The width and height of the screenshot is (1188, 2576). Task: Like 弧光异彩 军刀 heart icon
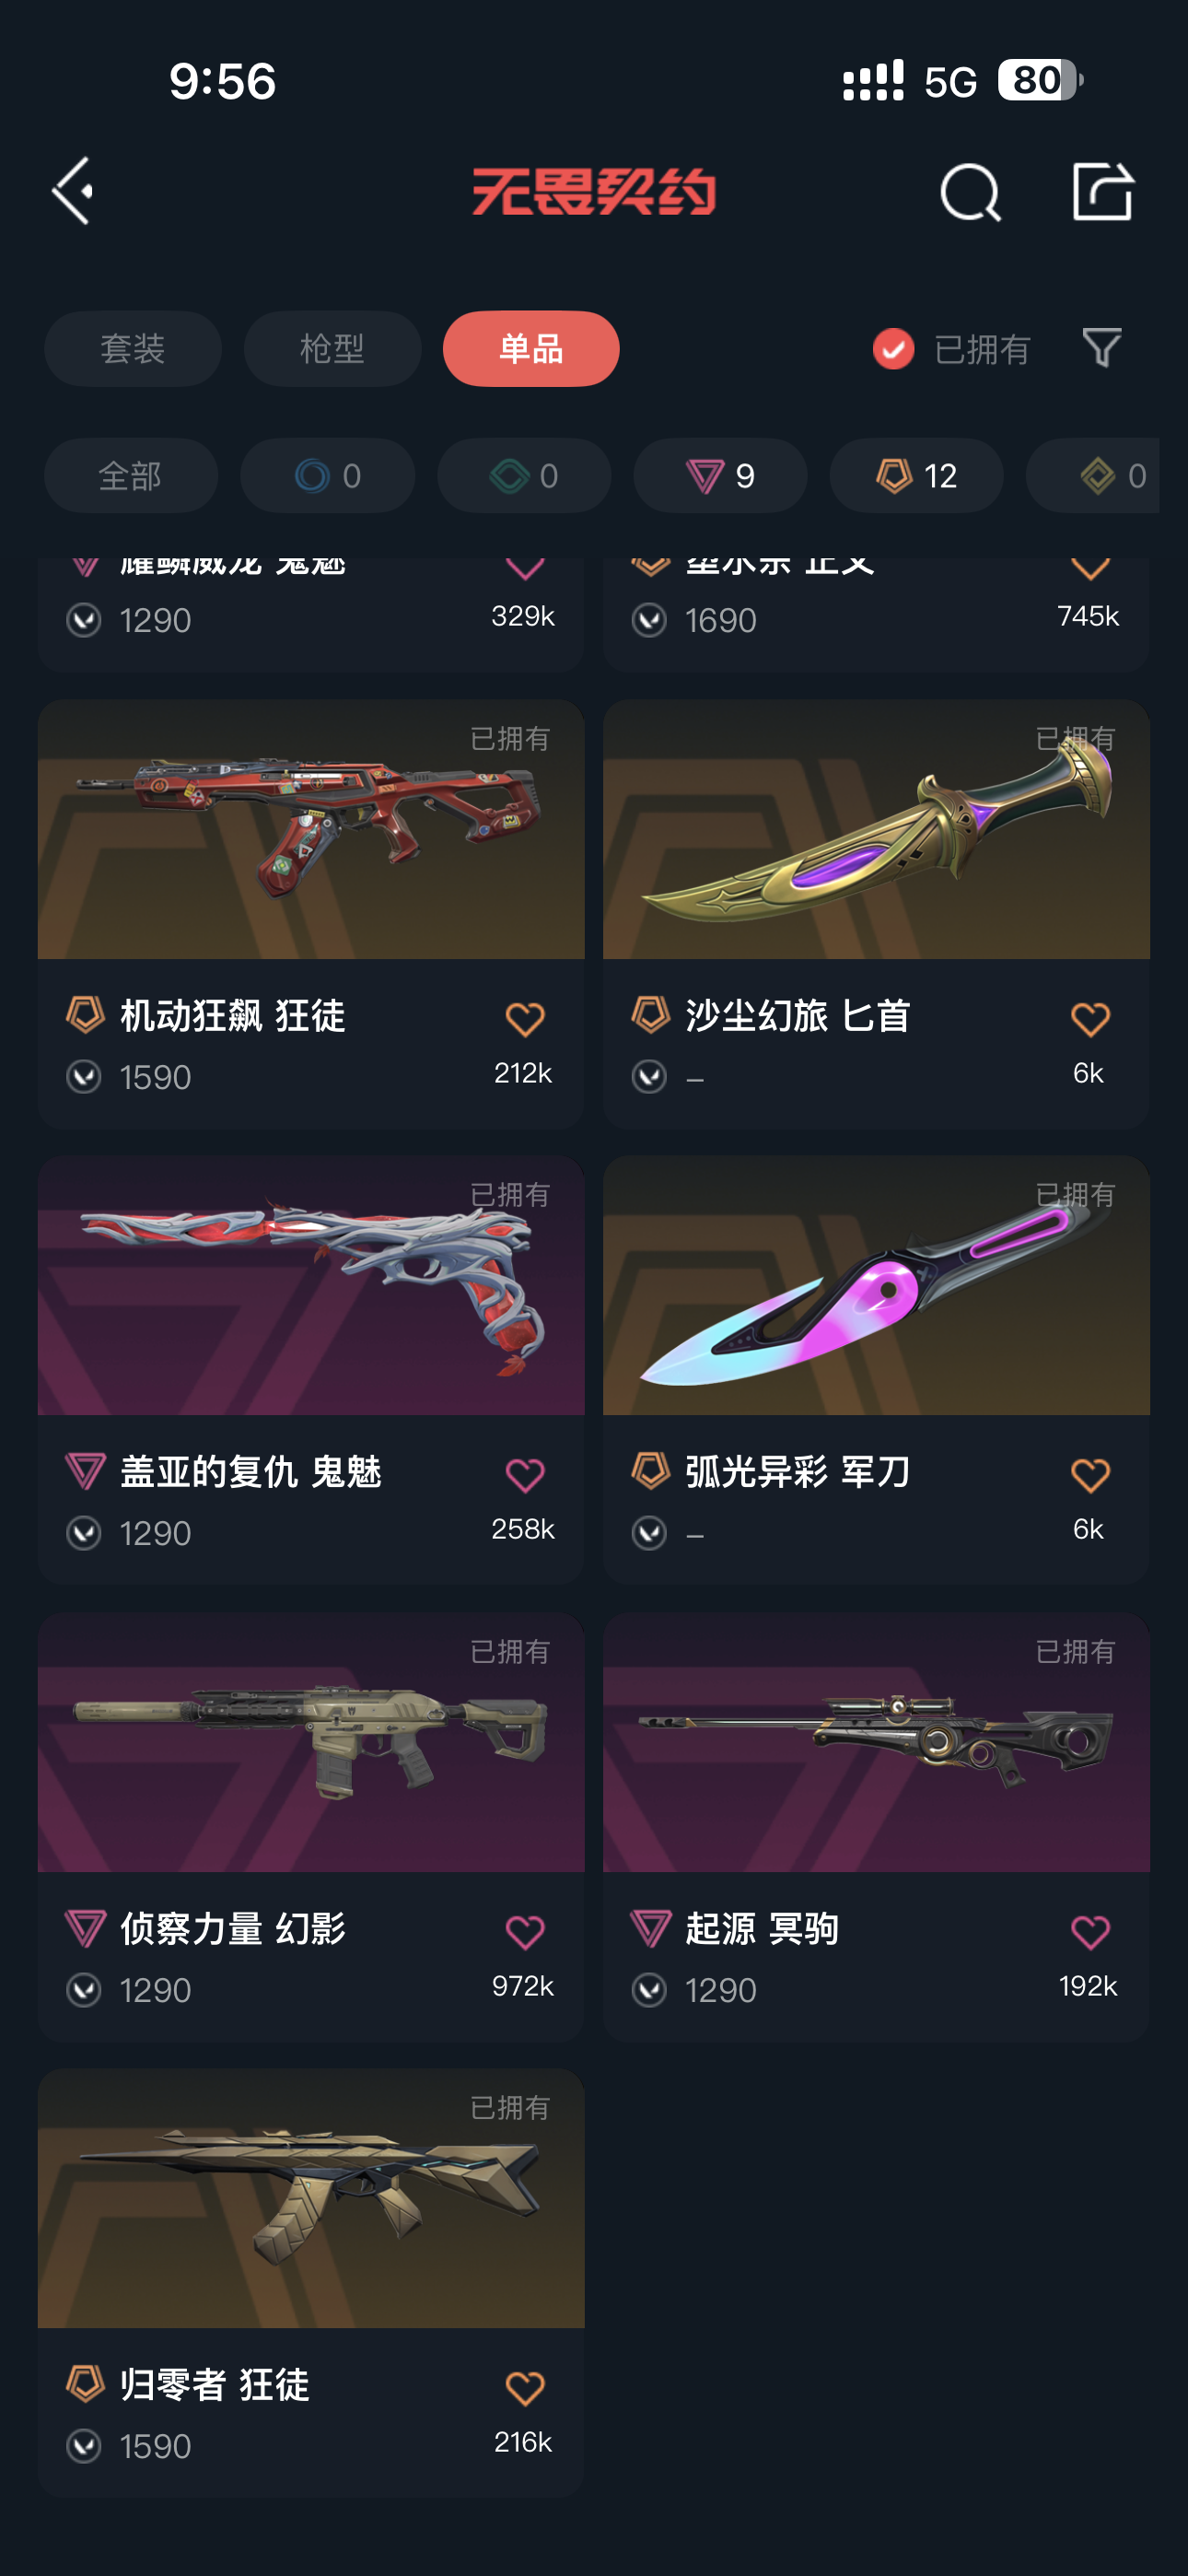click(1089, 1475)
